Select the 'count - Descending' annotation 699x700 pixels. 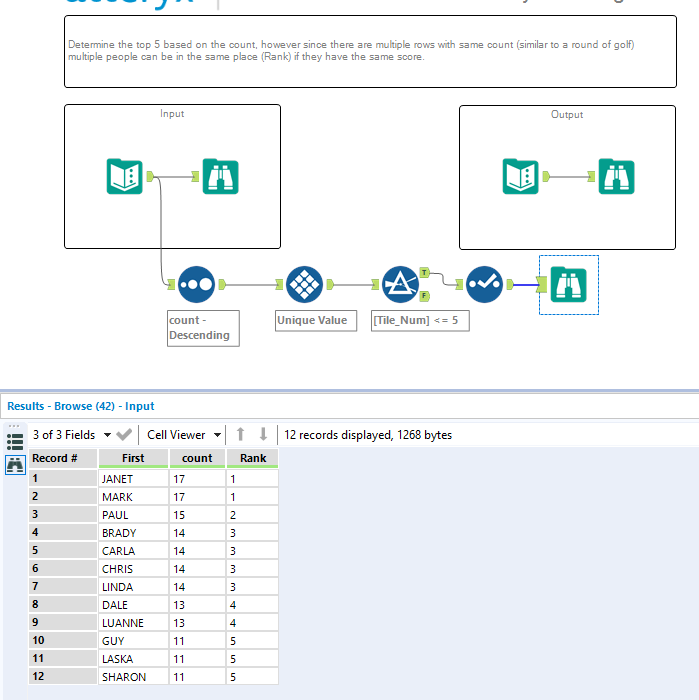coord(203,328)
